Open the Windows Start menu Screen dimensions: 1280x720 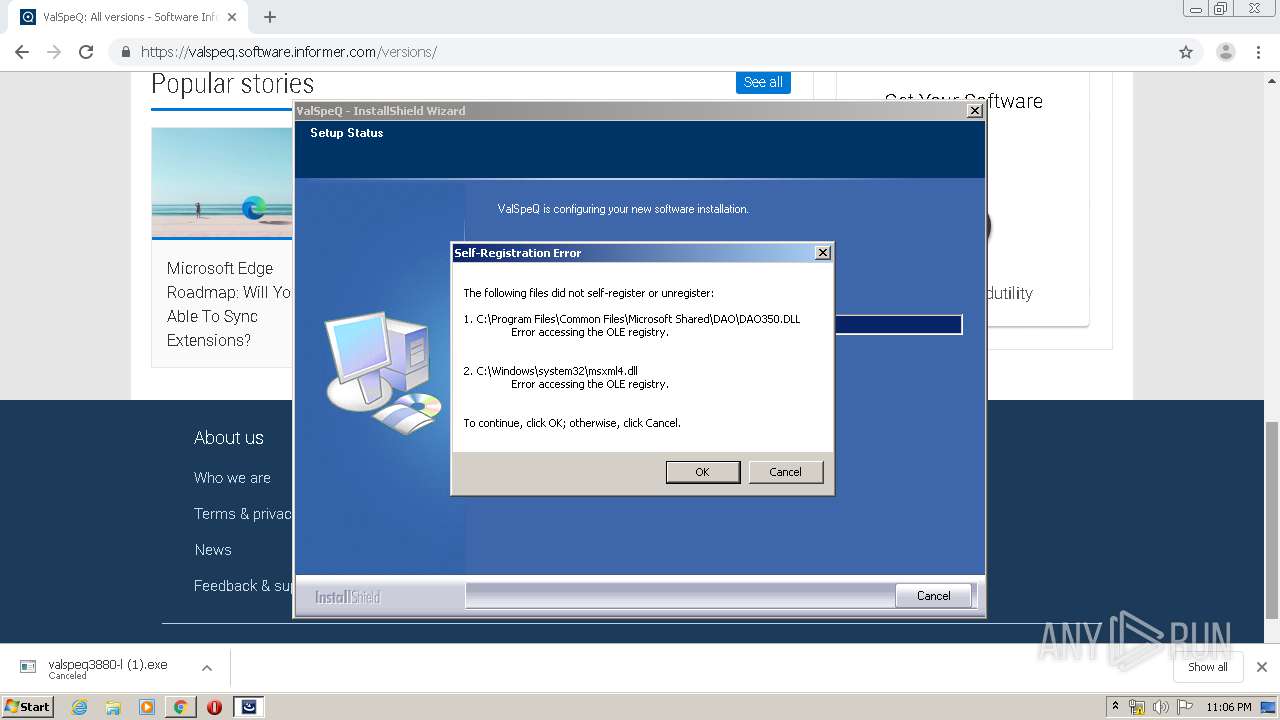coord(28,706)
